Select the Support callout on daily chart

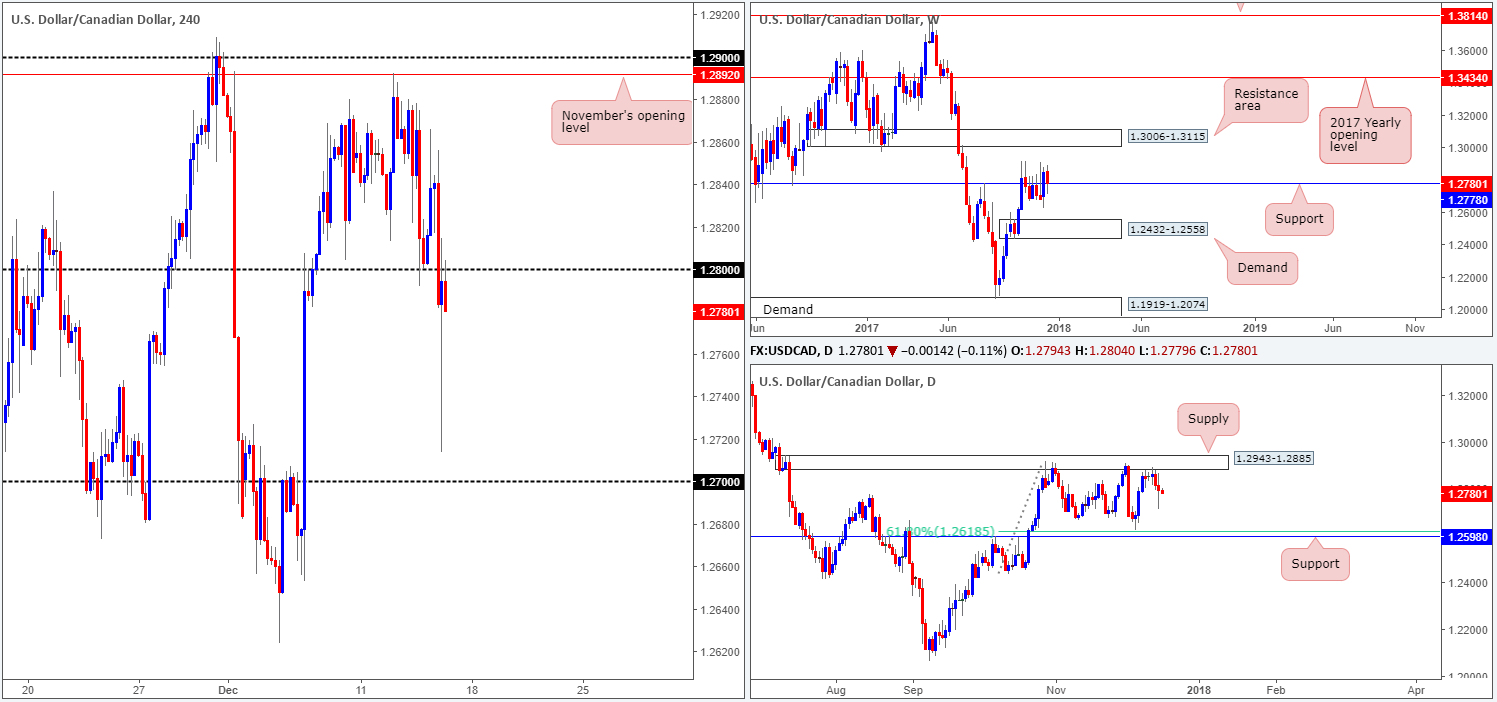click(1315, 564)
